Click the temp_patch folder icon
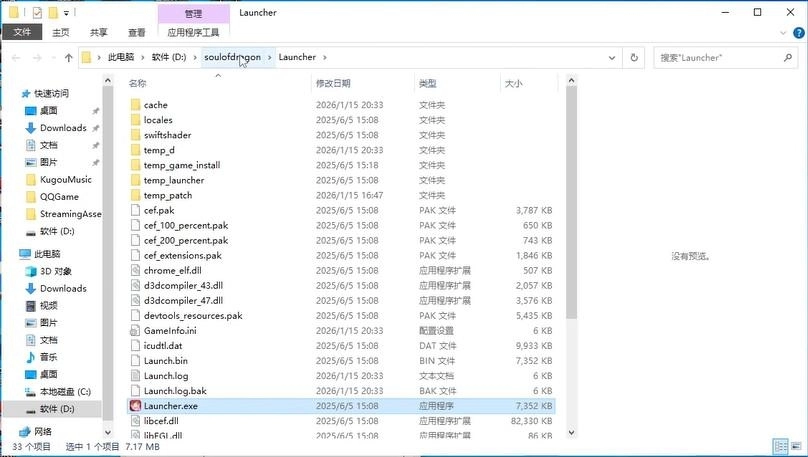 click(136, 195)
